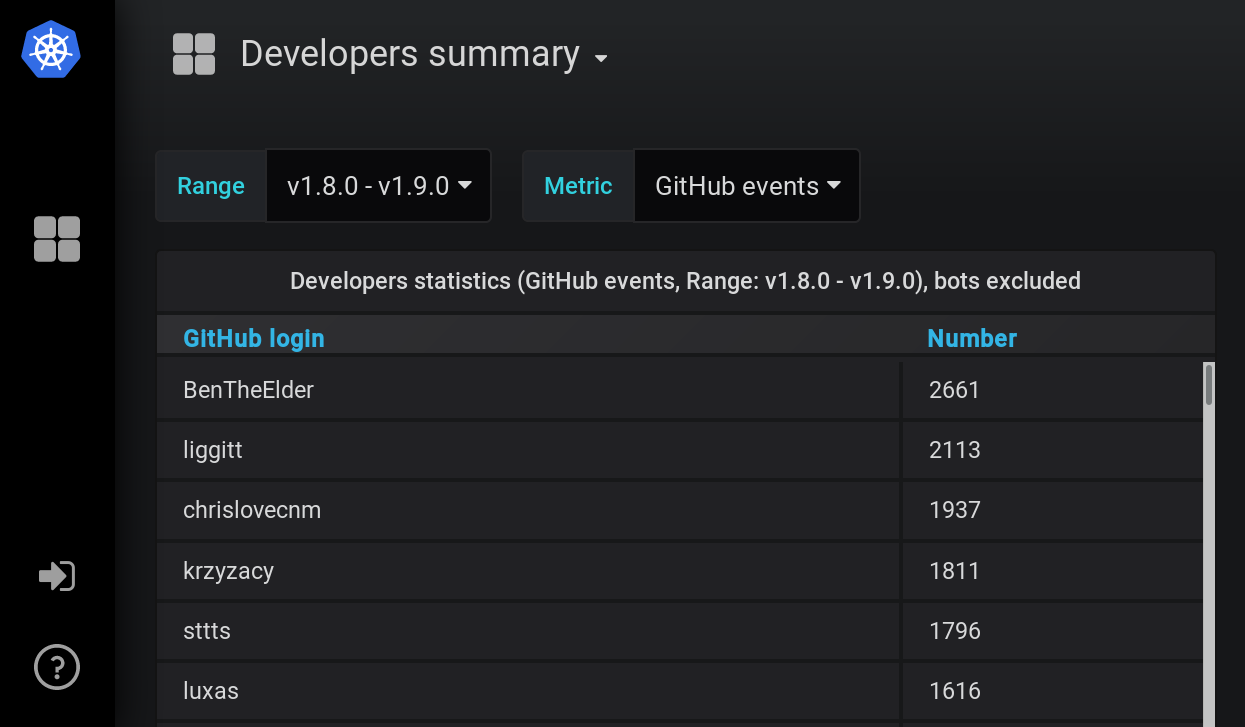Click the table's vertical scrollbar thumb
The width and height of the screenshot is (1245, 727).
tap(1209, 385)
